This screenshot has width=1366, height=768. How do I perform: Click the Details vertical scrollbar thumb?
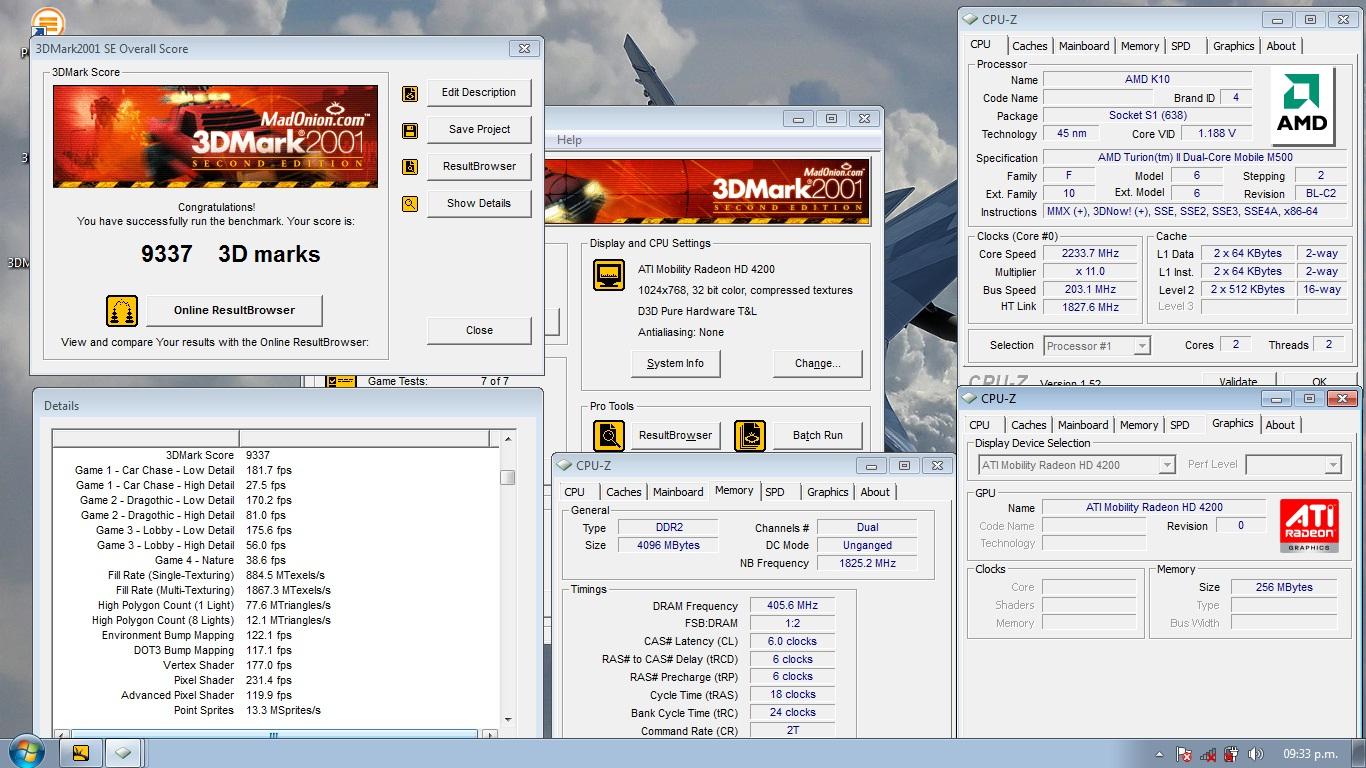pos(508,477)
